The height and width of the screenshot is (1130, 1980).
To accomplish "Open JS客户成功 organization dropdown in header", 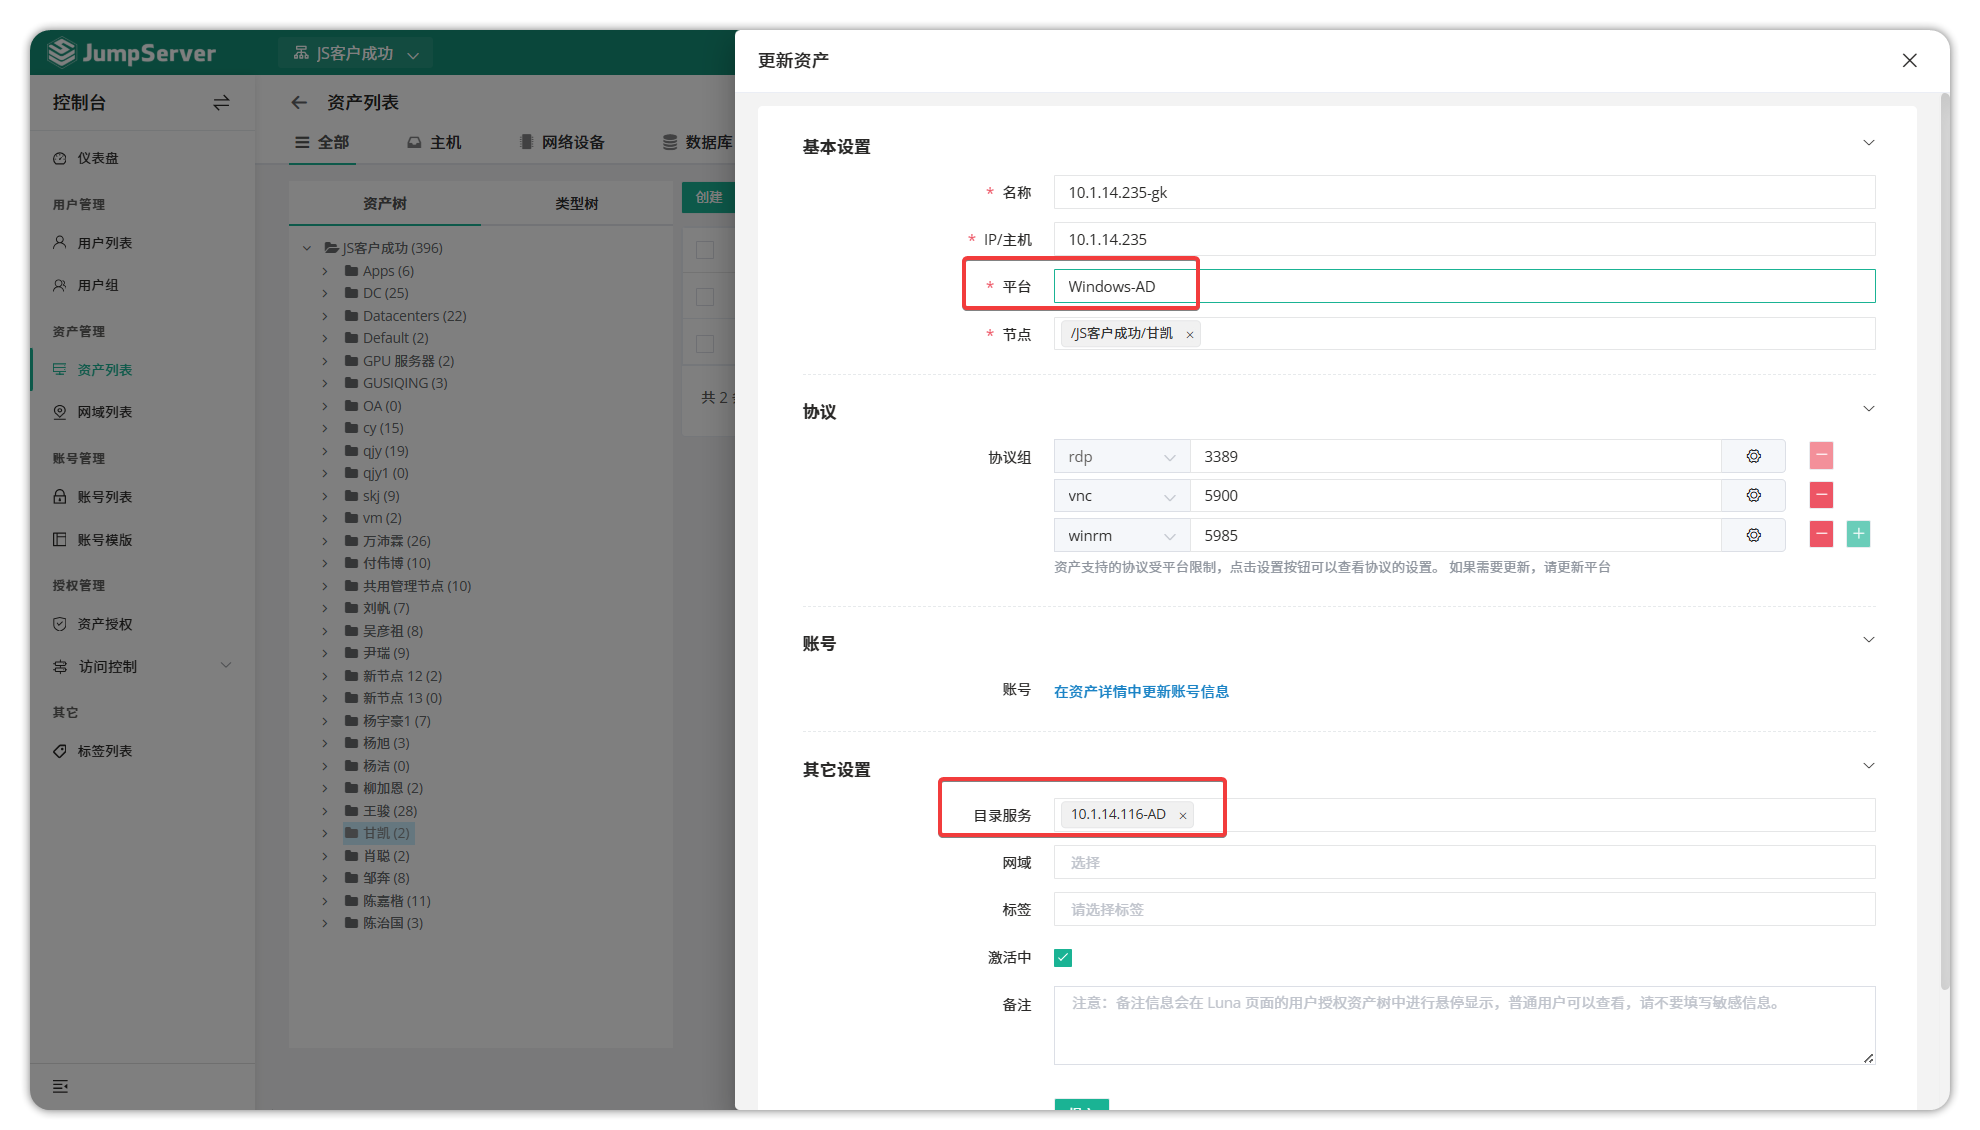I will [355, 53].
